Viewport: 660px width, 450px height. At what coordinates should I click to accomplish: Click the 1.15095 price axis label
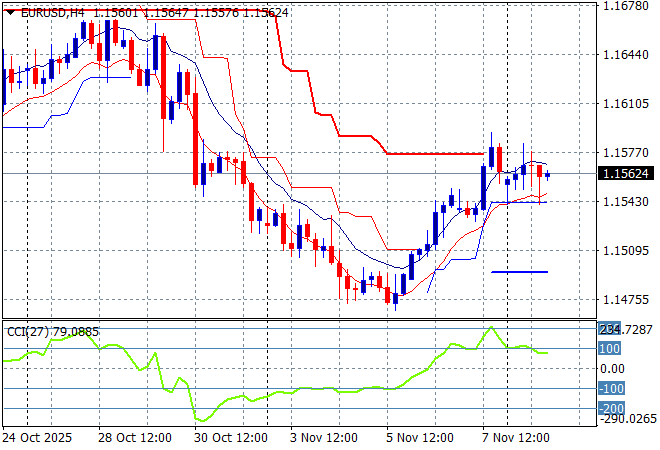625,251
